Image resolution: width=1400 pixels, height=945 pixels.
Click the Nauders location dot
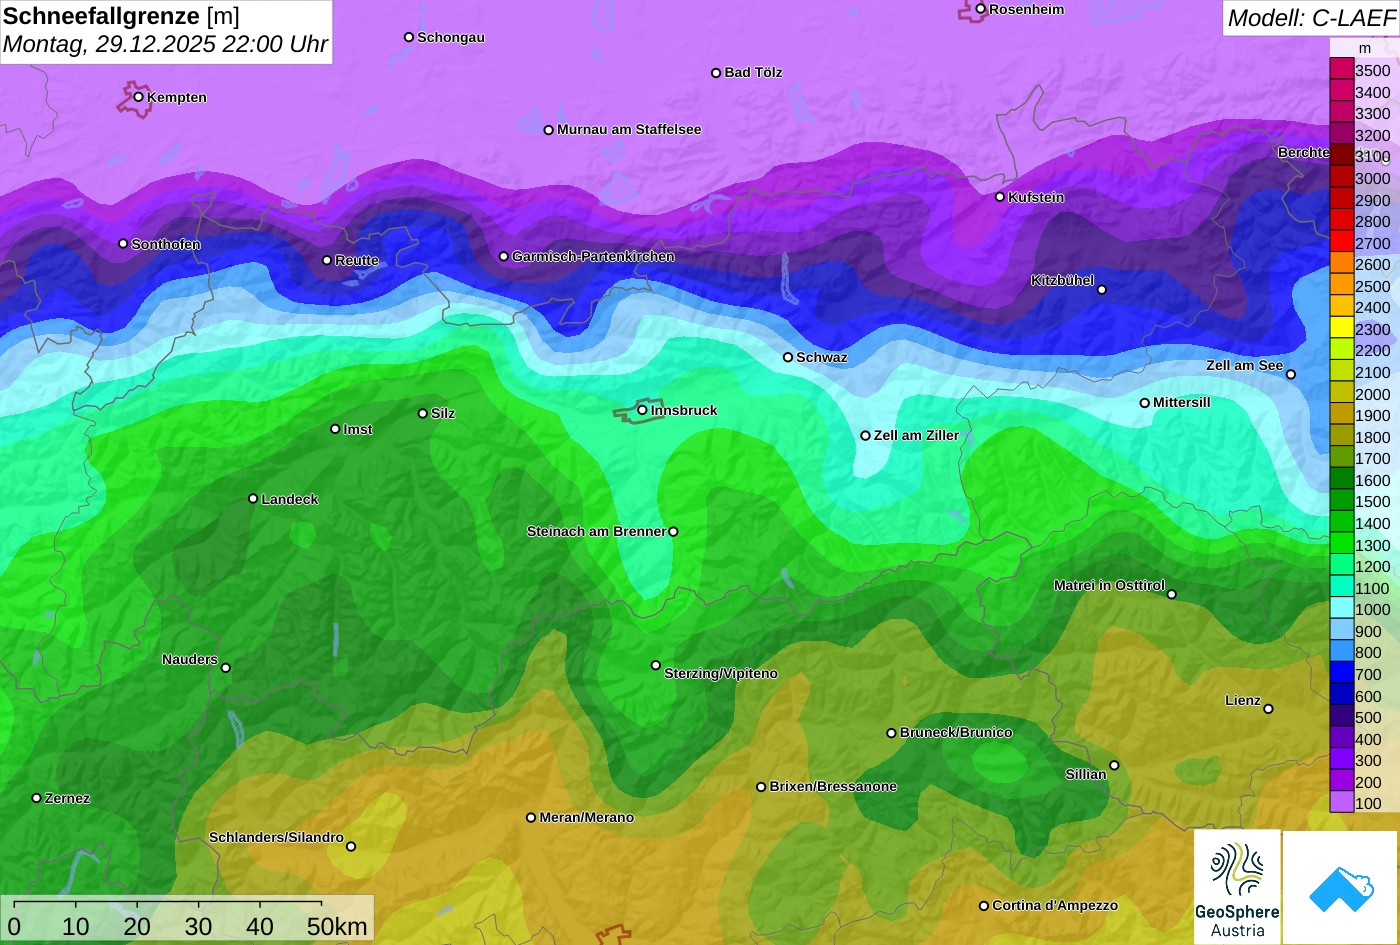click(225, 668)
